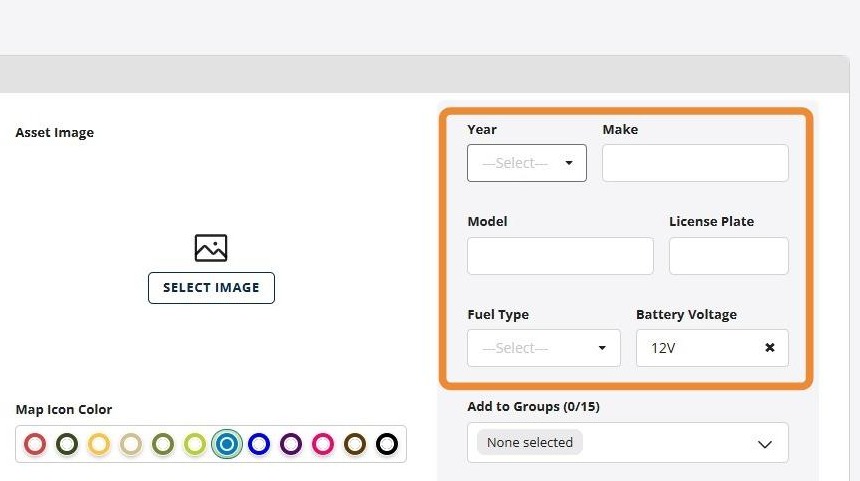
Task: Choose the selected light blue map icon color
Action: (x=227, y=444)
